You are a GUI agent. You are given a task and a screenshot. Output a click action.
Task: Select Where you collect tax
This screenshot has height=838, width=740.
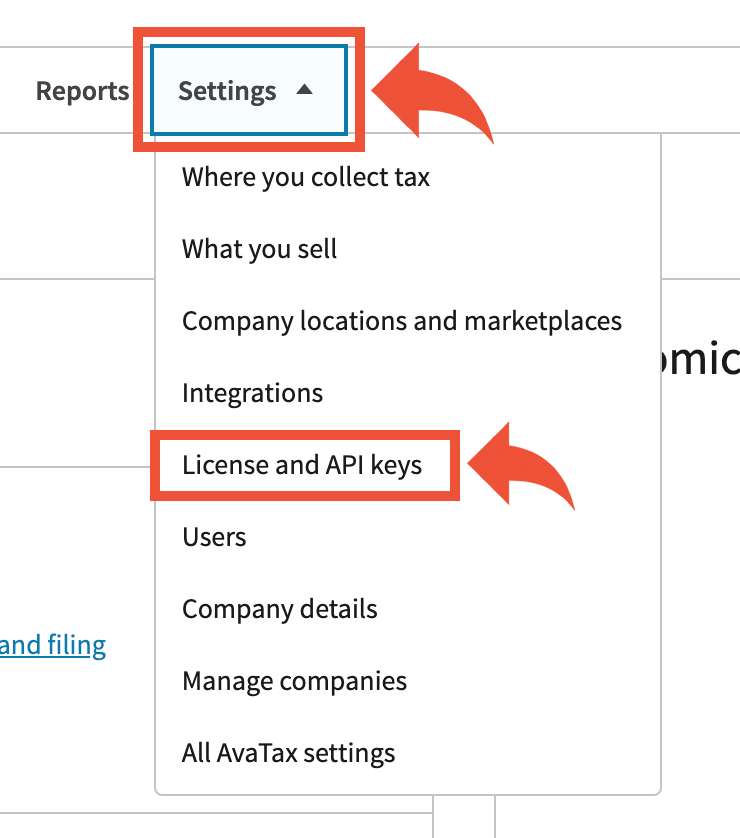(305, 178)
